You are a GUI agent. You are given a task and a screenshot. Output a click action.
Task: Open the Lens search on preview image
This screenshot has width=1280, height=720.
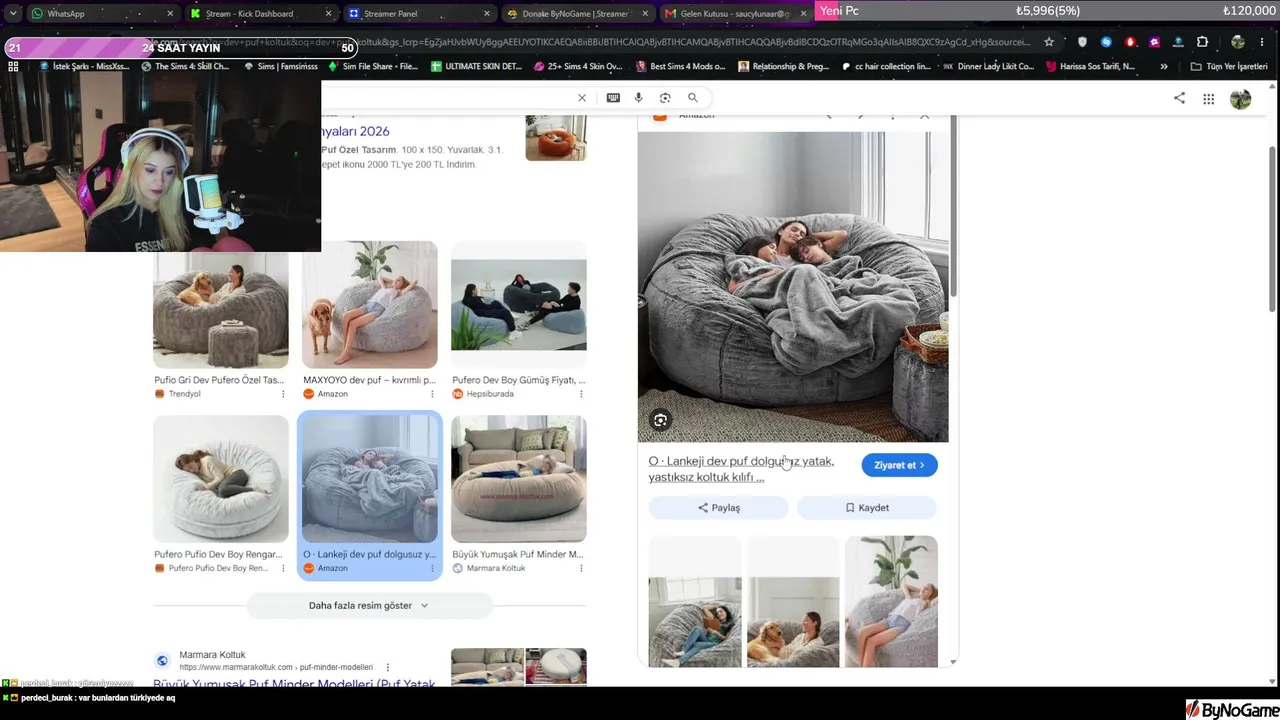point(660,420)
